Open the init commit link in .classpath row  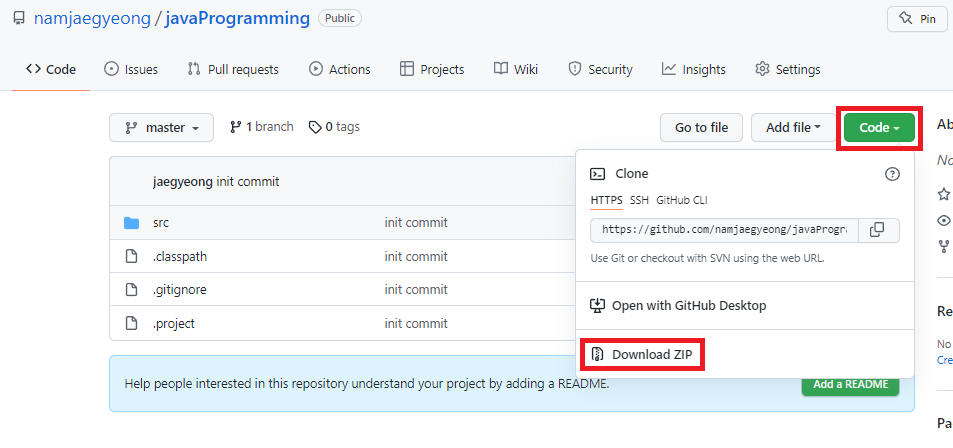(416, 257)
